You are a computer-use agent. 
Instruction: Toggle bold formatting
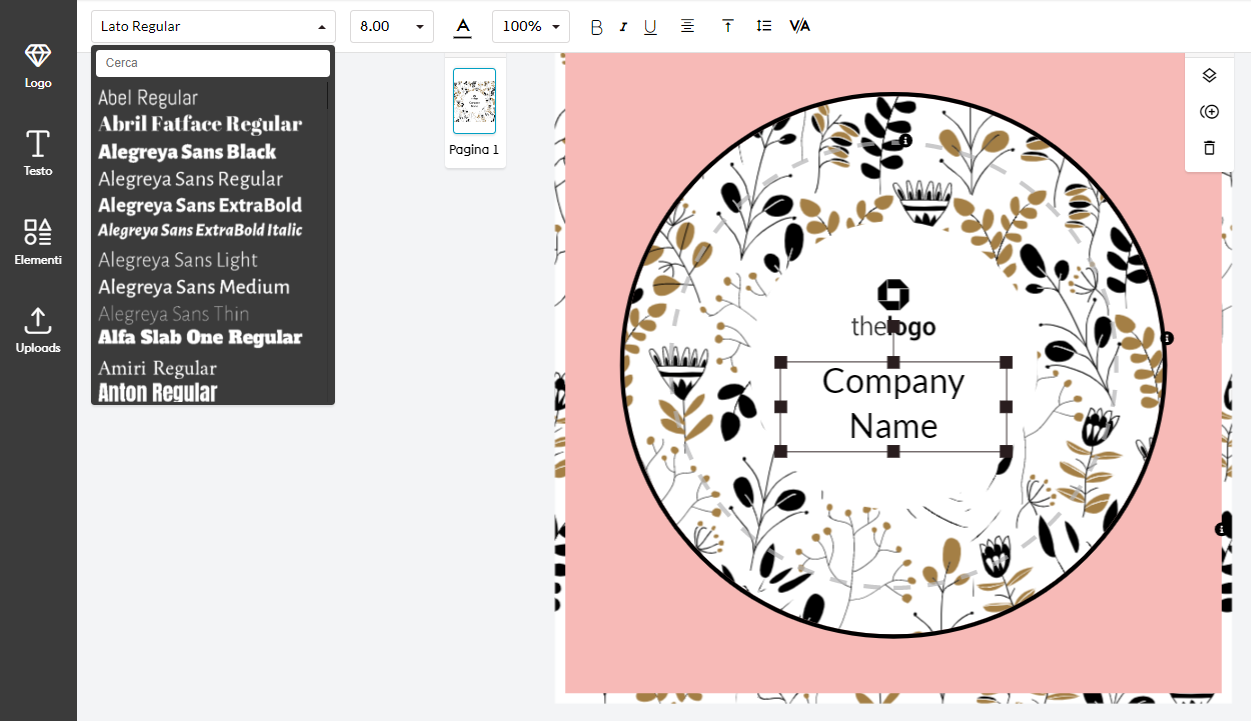click(x=597, y=27)
